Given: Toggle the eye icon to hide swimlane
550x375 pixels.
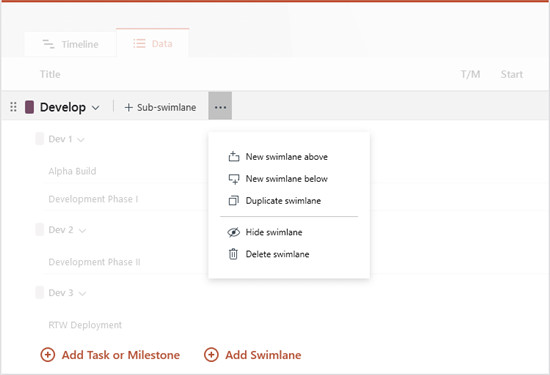Looking at the screenshot, I should 234,232.
